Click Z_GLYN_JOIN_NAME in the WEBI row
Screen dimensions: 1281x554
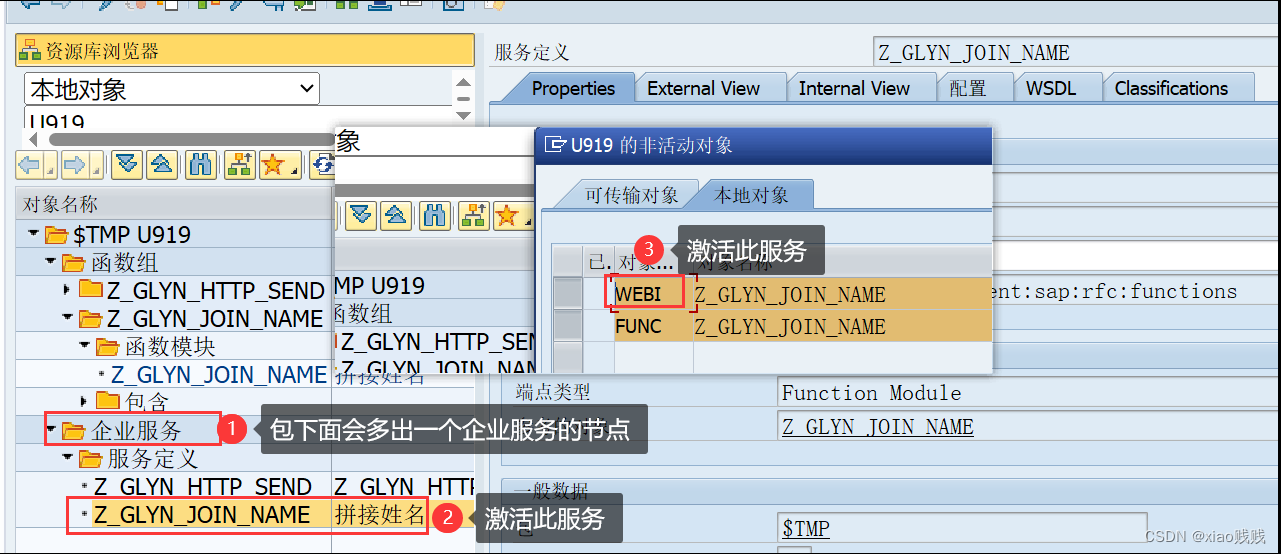790,295
